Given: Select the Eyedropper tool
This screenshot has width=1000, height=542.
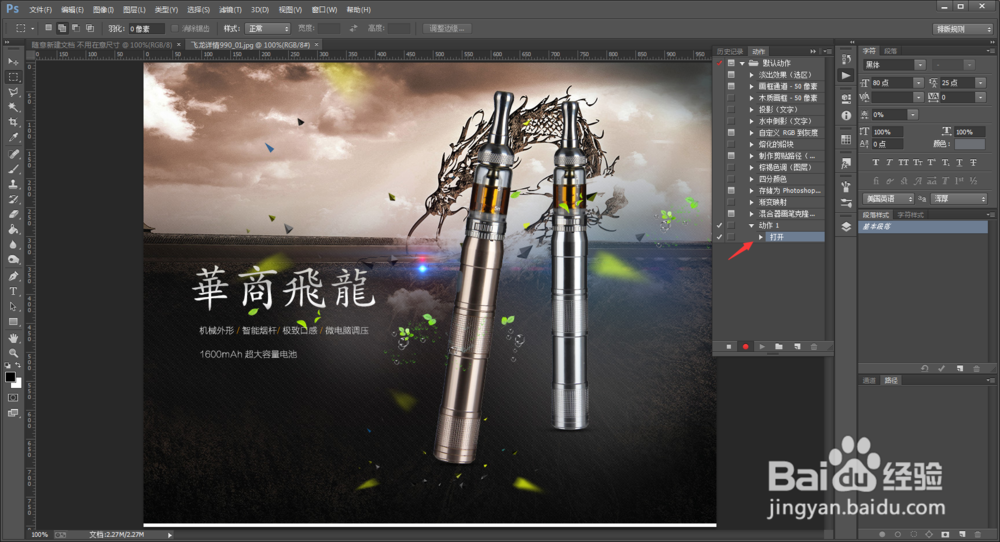Looking at the screenshot, I should tap(13, 137).
